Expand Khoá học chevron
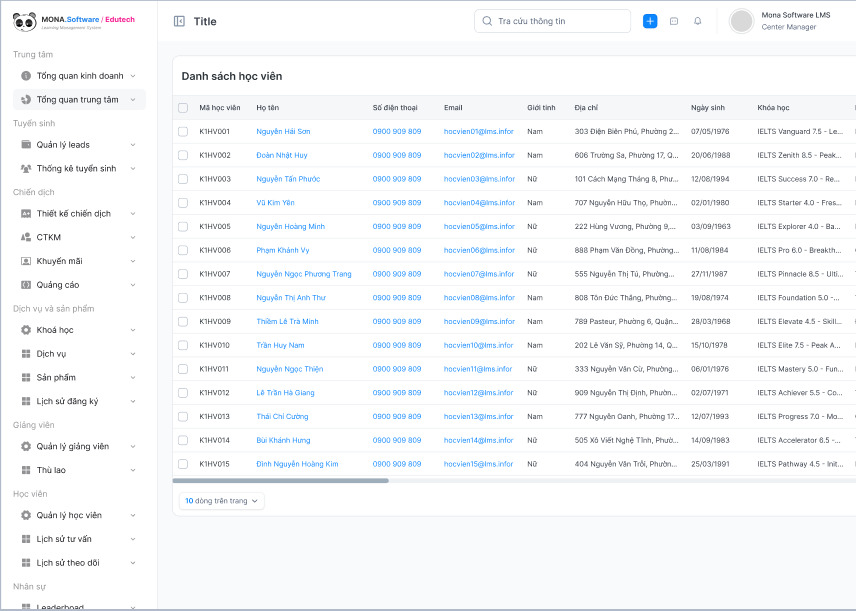Viewport: 856px width, 611px height. pyautogui.click(x=133, y=330)
